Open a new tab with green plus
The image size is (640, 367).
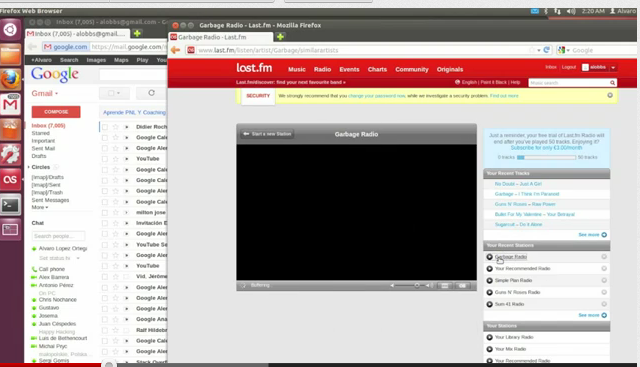pos(280,37)
